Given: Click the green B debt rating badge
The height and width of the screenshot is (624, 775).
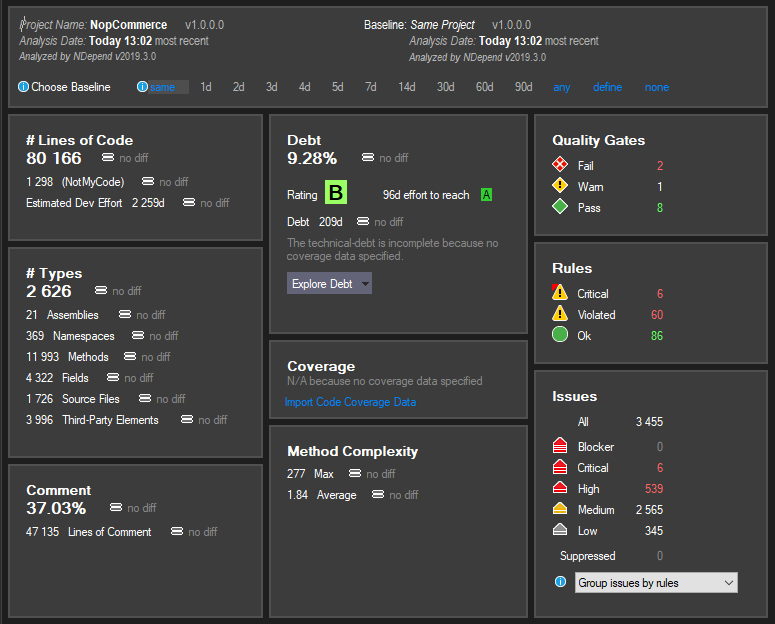Looking at the screenshot, I should tap(336, 192).
